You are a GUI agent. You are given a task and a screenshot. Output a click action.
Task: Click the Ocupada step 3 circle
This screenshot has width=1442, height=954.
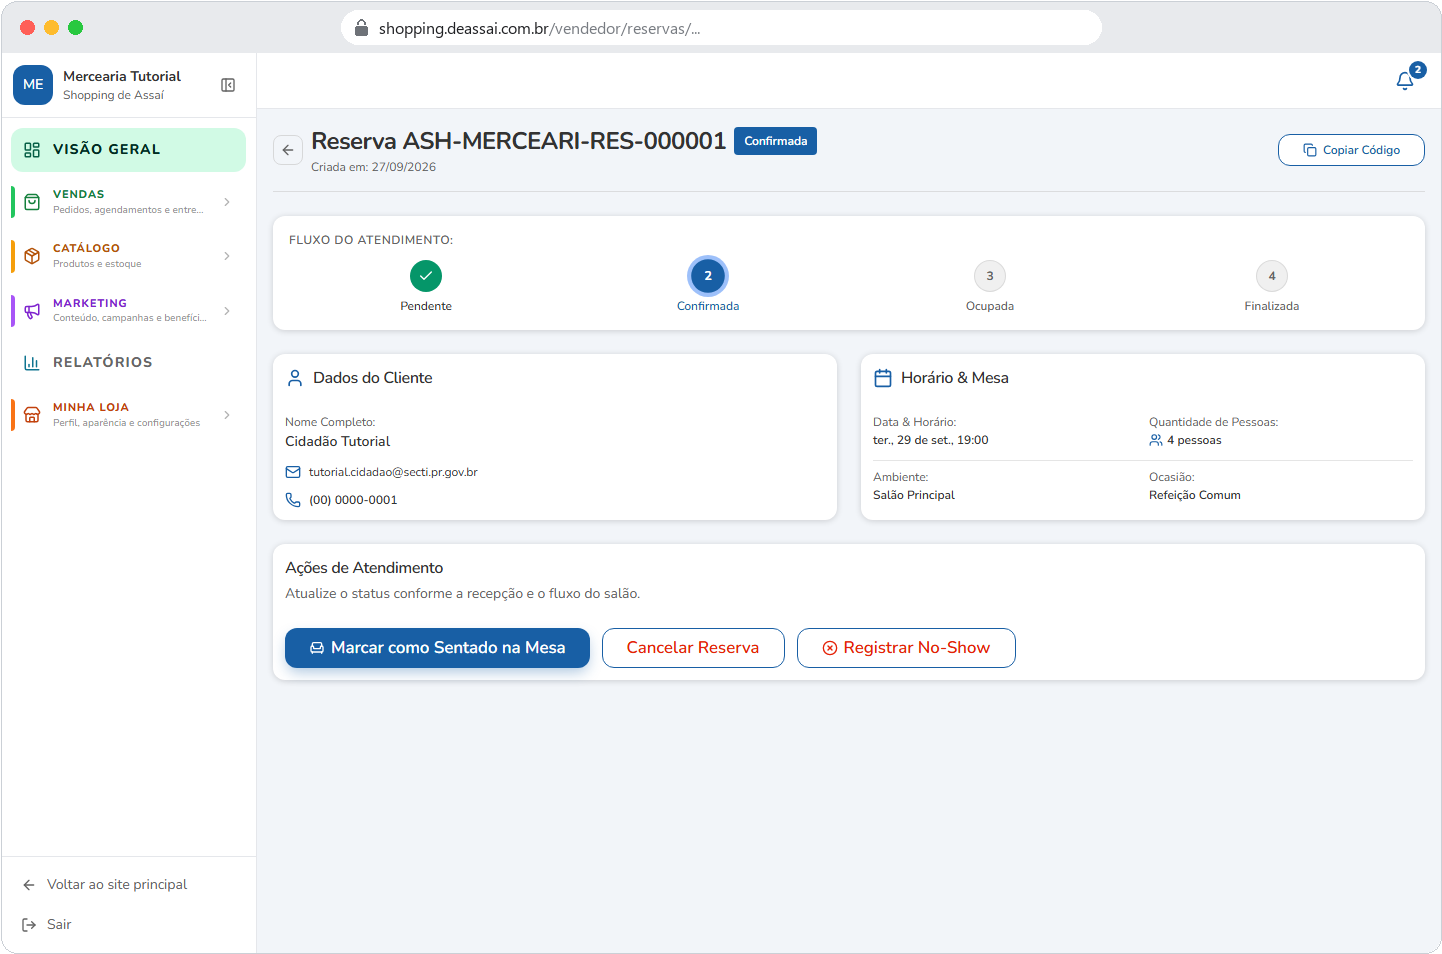990,276
